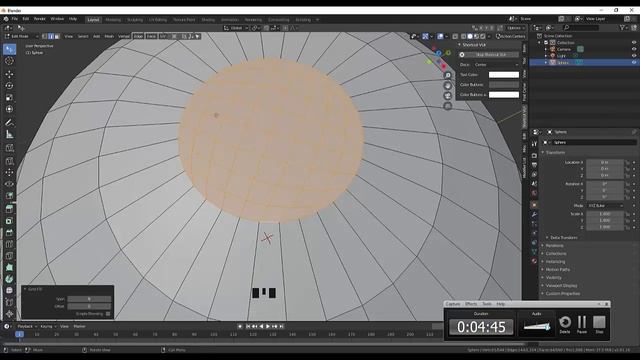Expand the Viewport Display panel
640x360 pixels.
coord(561,286)
